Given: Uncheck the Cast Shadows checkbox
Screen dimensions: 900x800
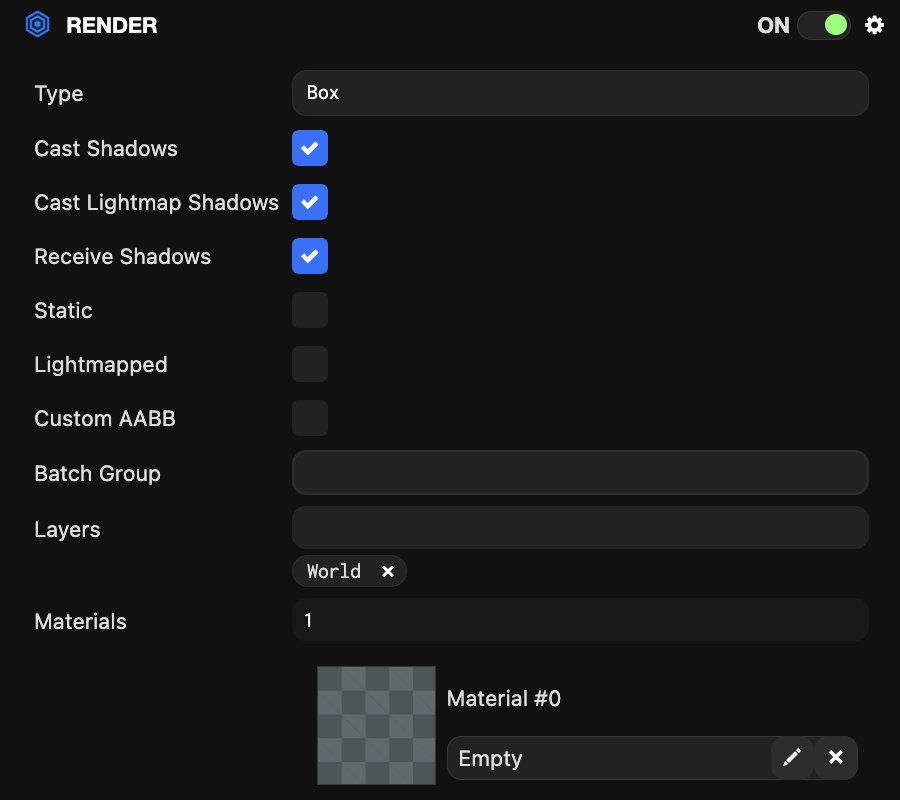Looking at the screenshot, I should tap(310, 148).
